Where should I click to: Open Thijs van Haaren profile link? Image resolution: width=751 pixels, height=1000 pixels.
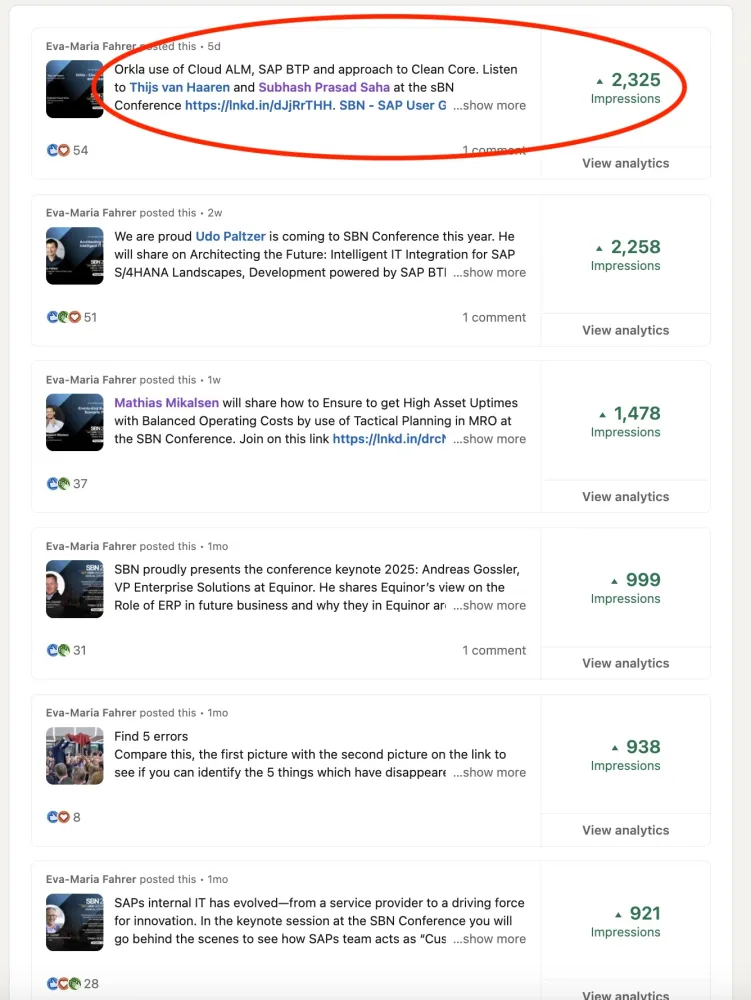[x=180, y=87]
